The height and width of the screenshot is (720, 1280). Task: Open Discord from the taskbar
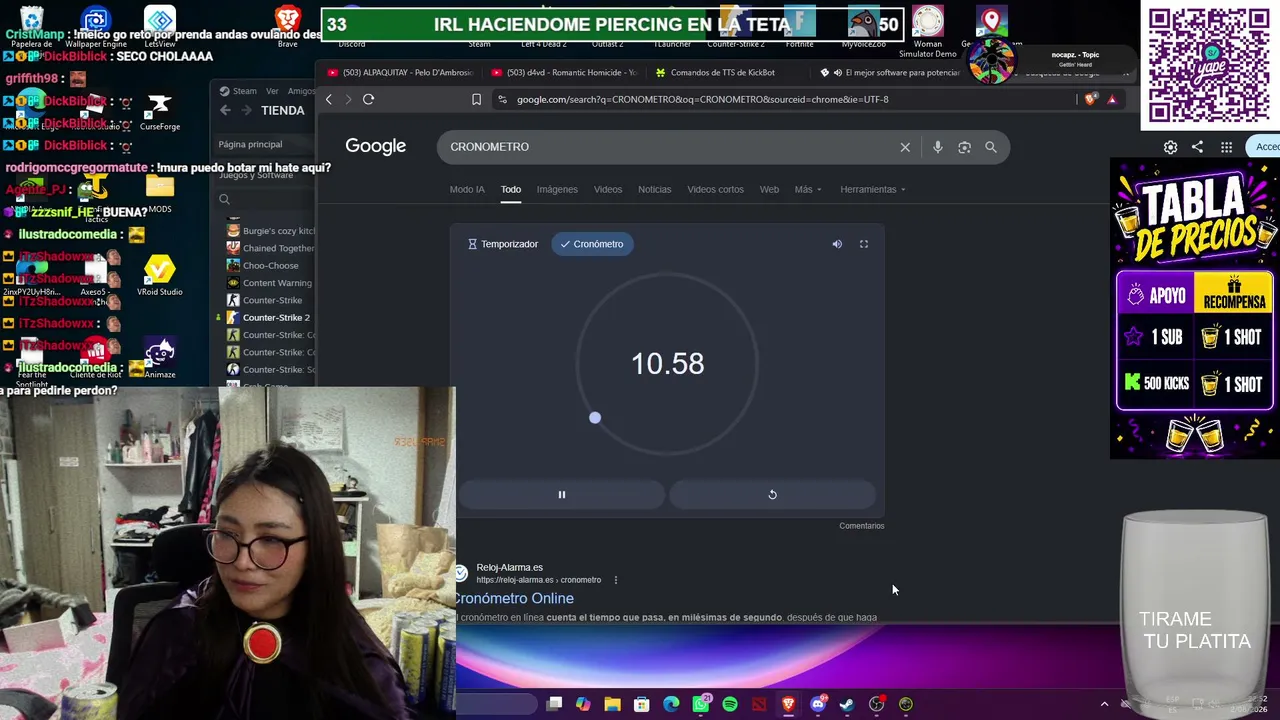818,704
